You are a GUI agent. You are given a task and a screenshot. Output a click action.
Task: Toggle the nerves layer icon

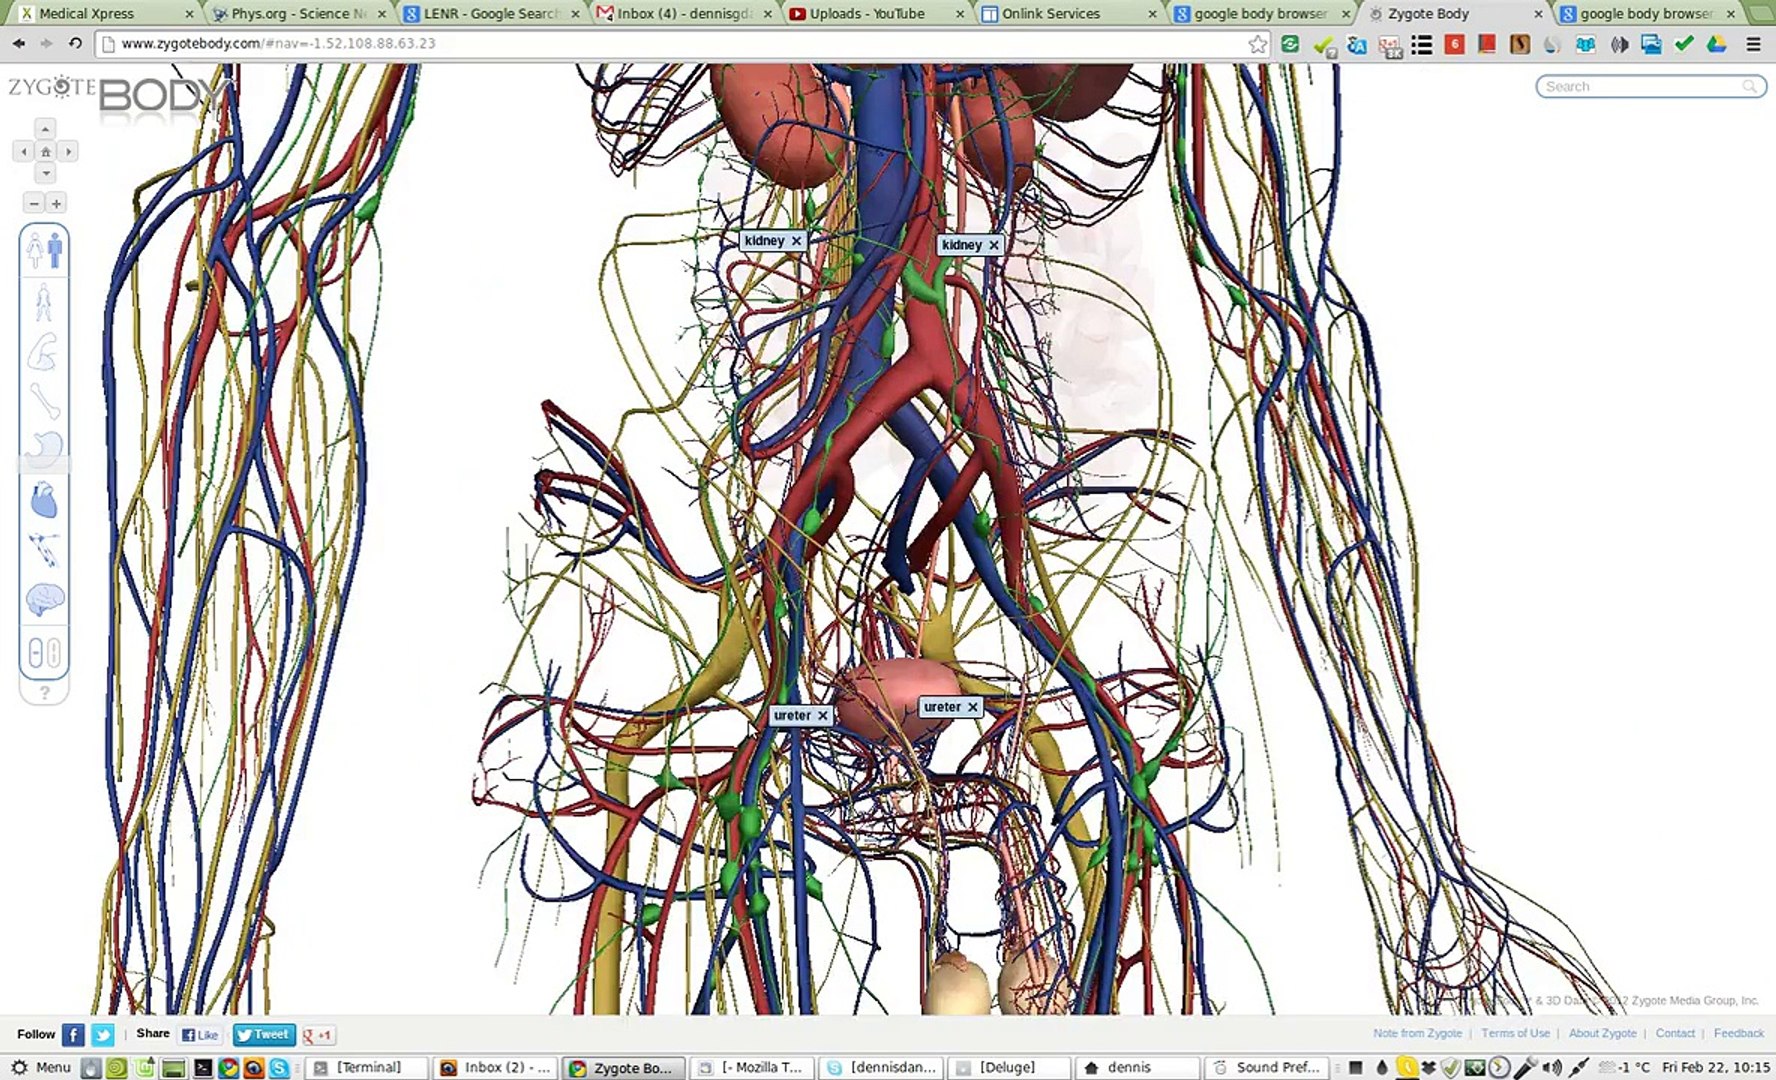coord(44,549)
